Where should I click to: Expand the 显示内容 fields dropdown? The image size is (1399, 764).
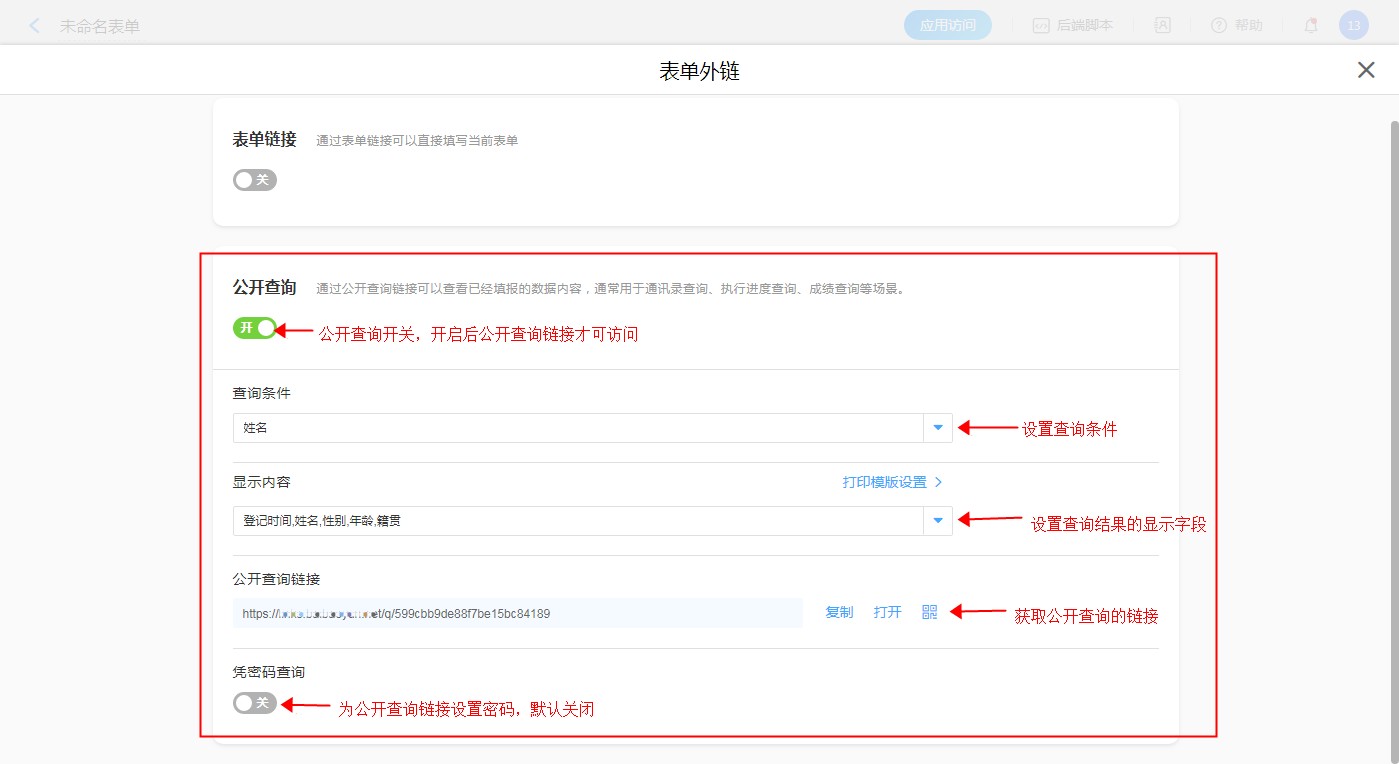click(x=937, y=521)
